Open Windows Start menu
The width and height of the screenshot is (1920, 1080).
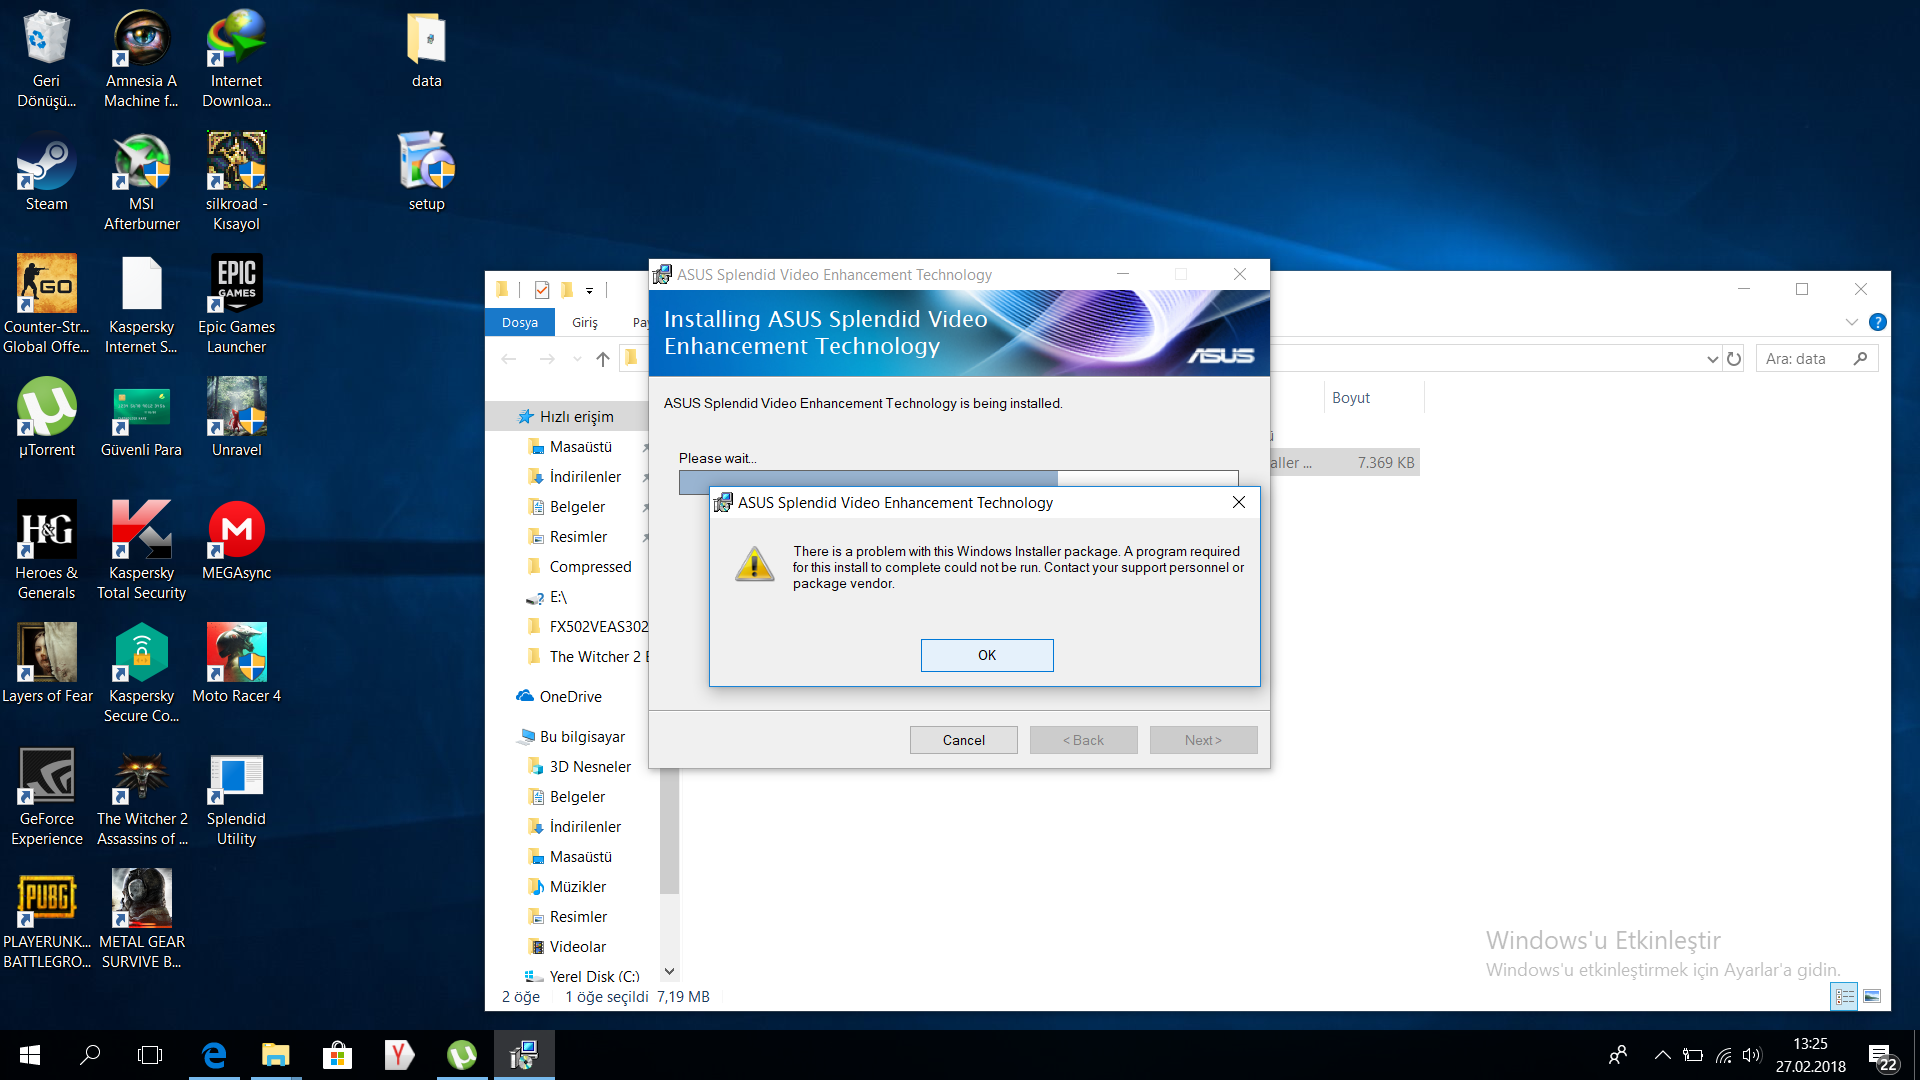[30, 1055]
